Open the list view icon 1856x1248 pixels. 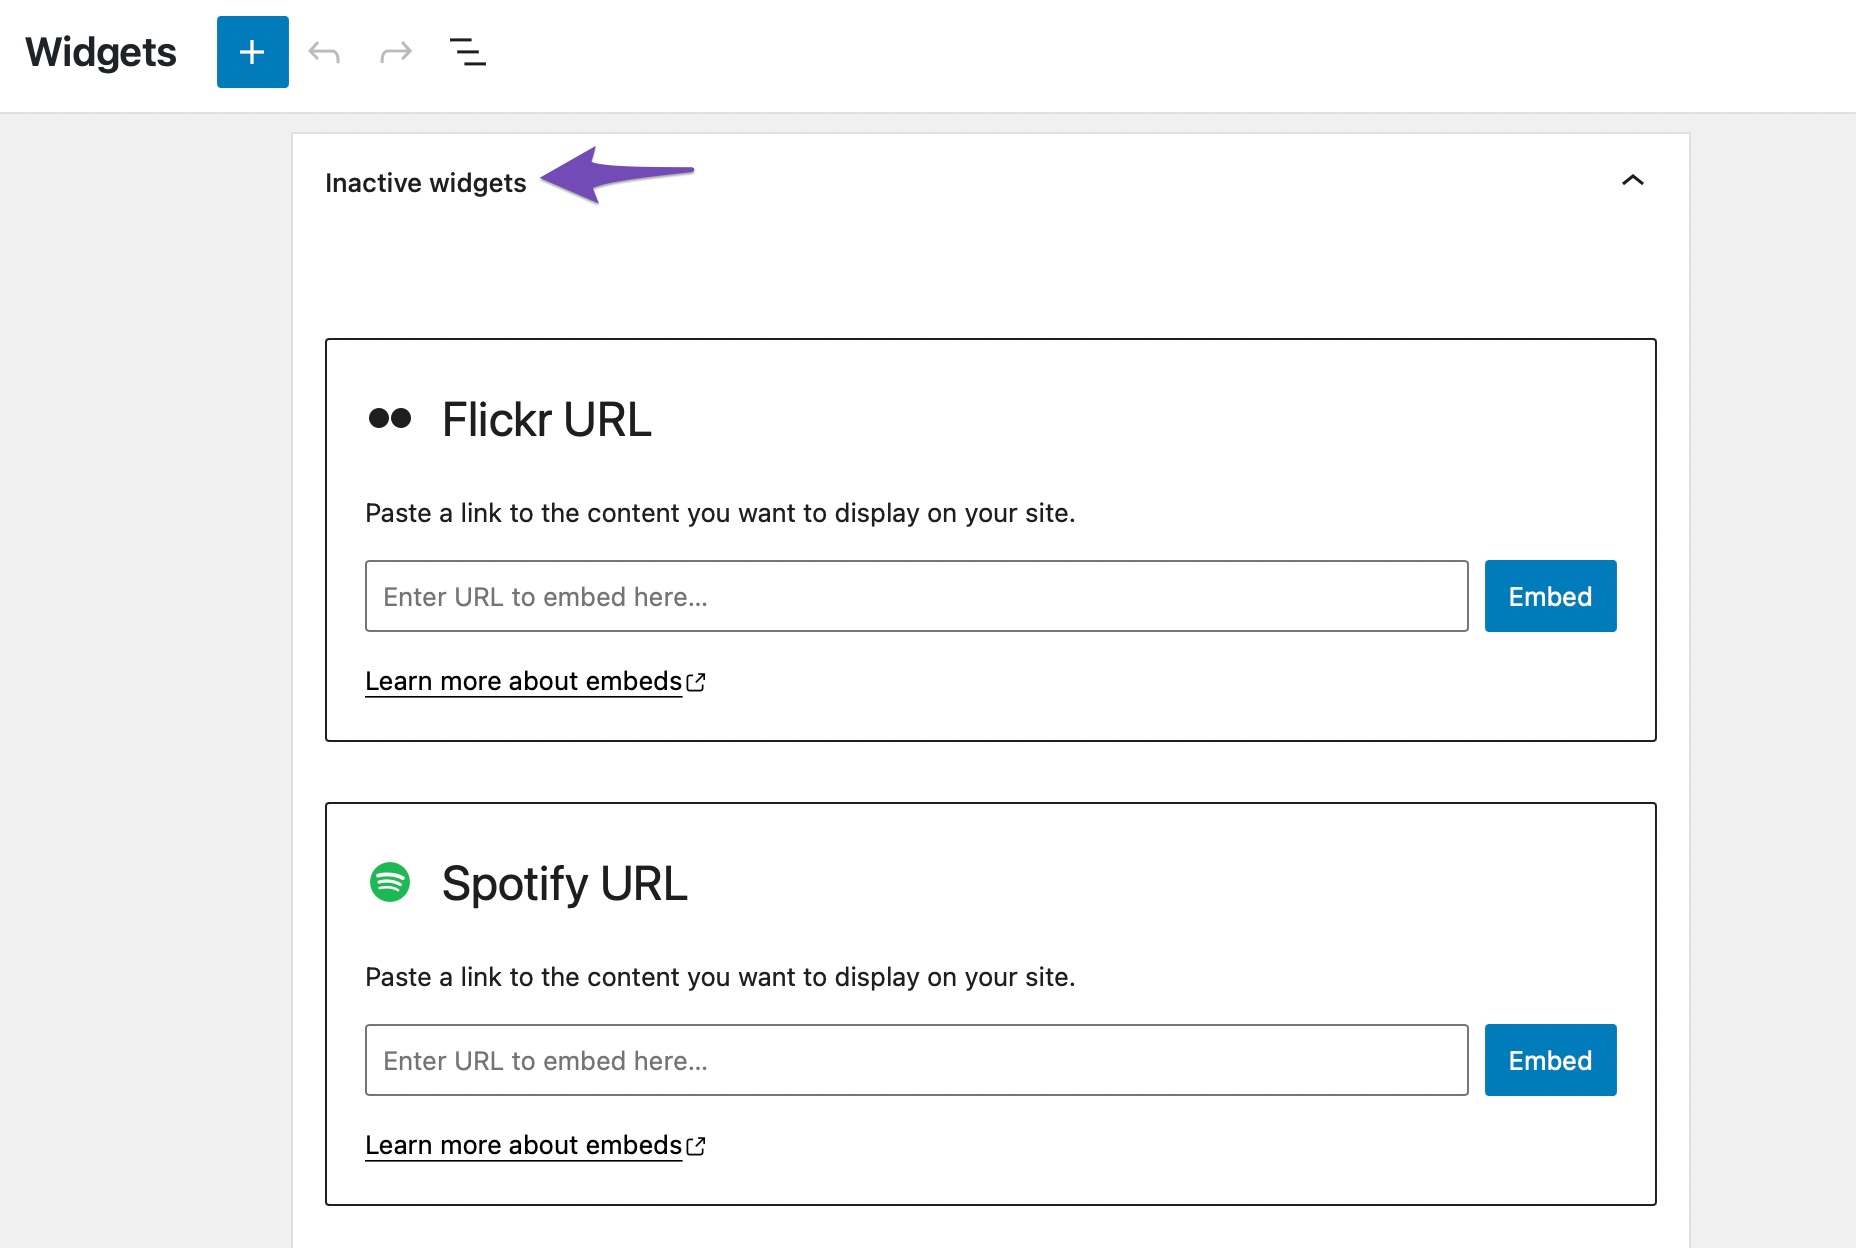[468, 52]
